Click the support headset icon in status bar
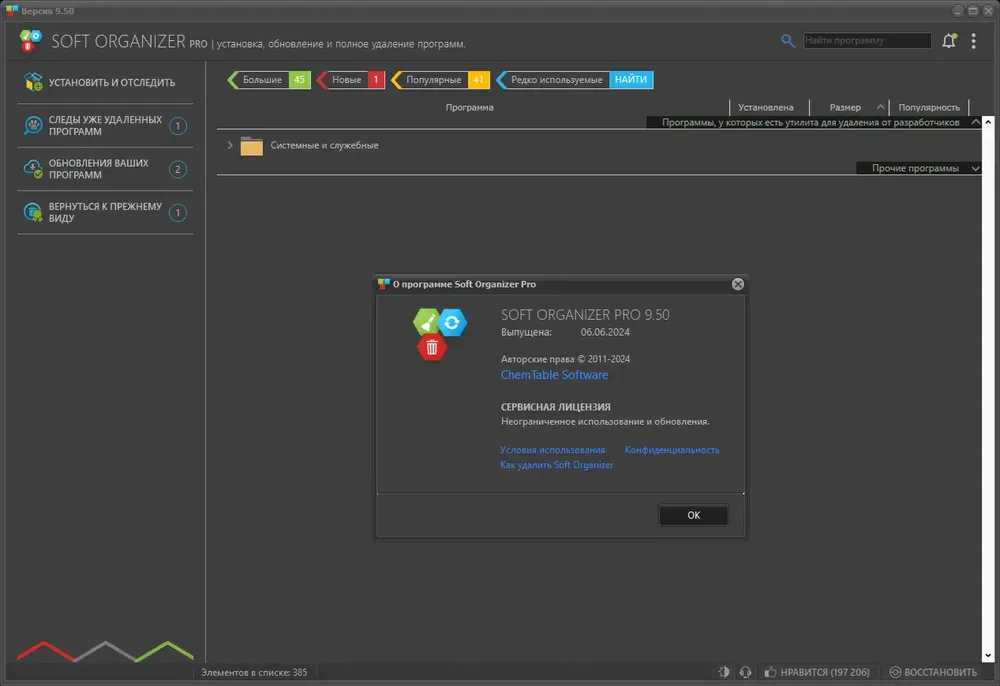1000x686 pixels. click(745, 672)
